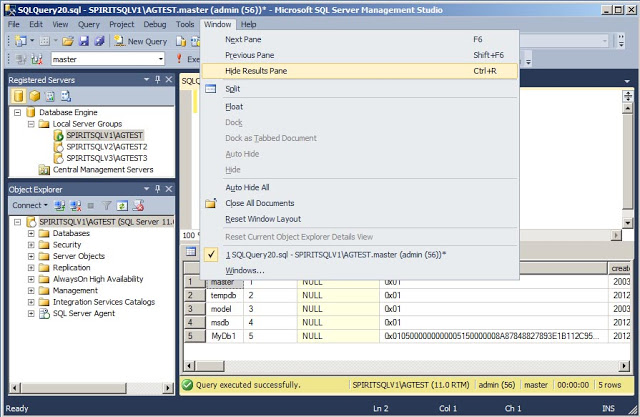Close the Object Explorer panel

[169, 189]
